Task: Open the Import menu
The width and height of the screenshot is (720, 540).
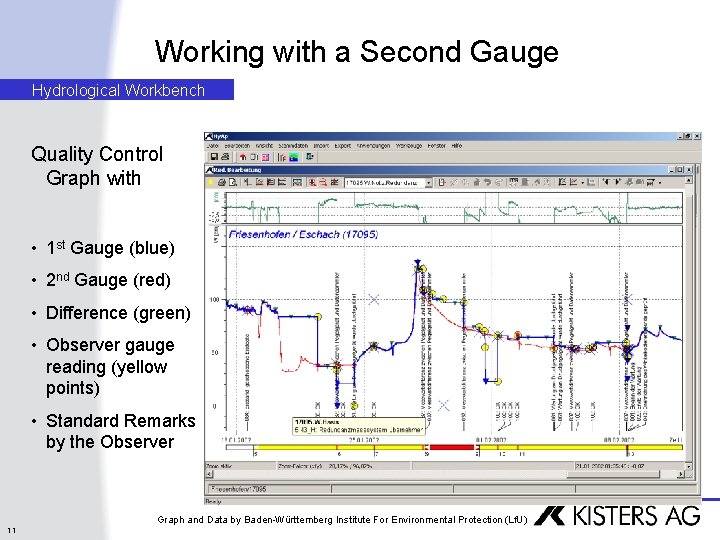Action: [321, 146]
